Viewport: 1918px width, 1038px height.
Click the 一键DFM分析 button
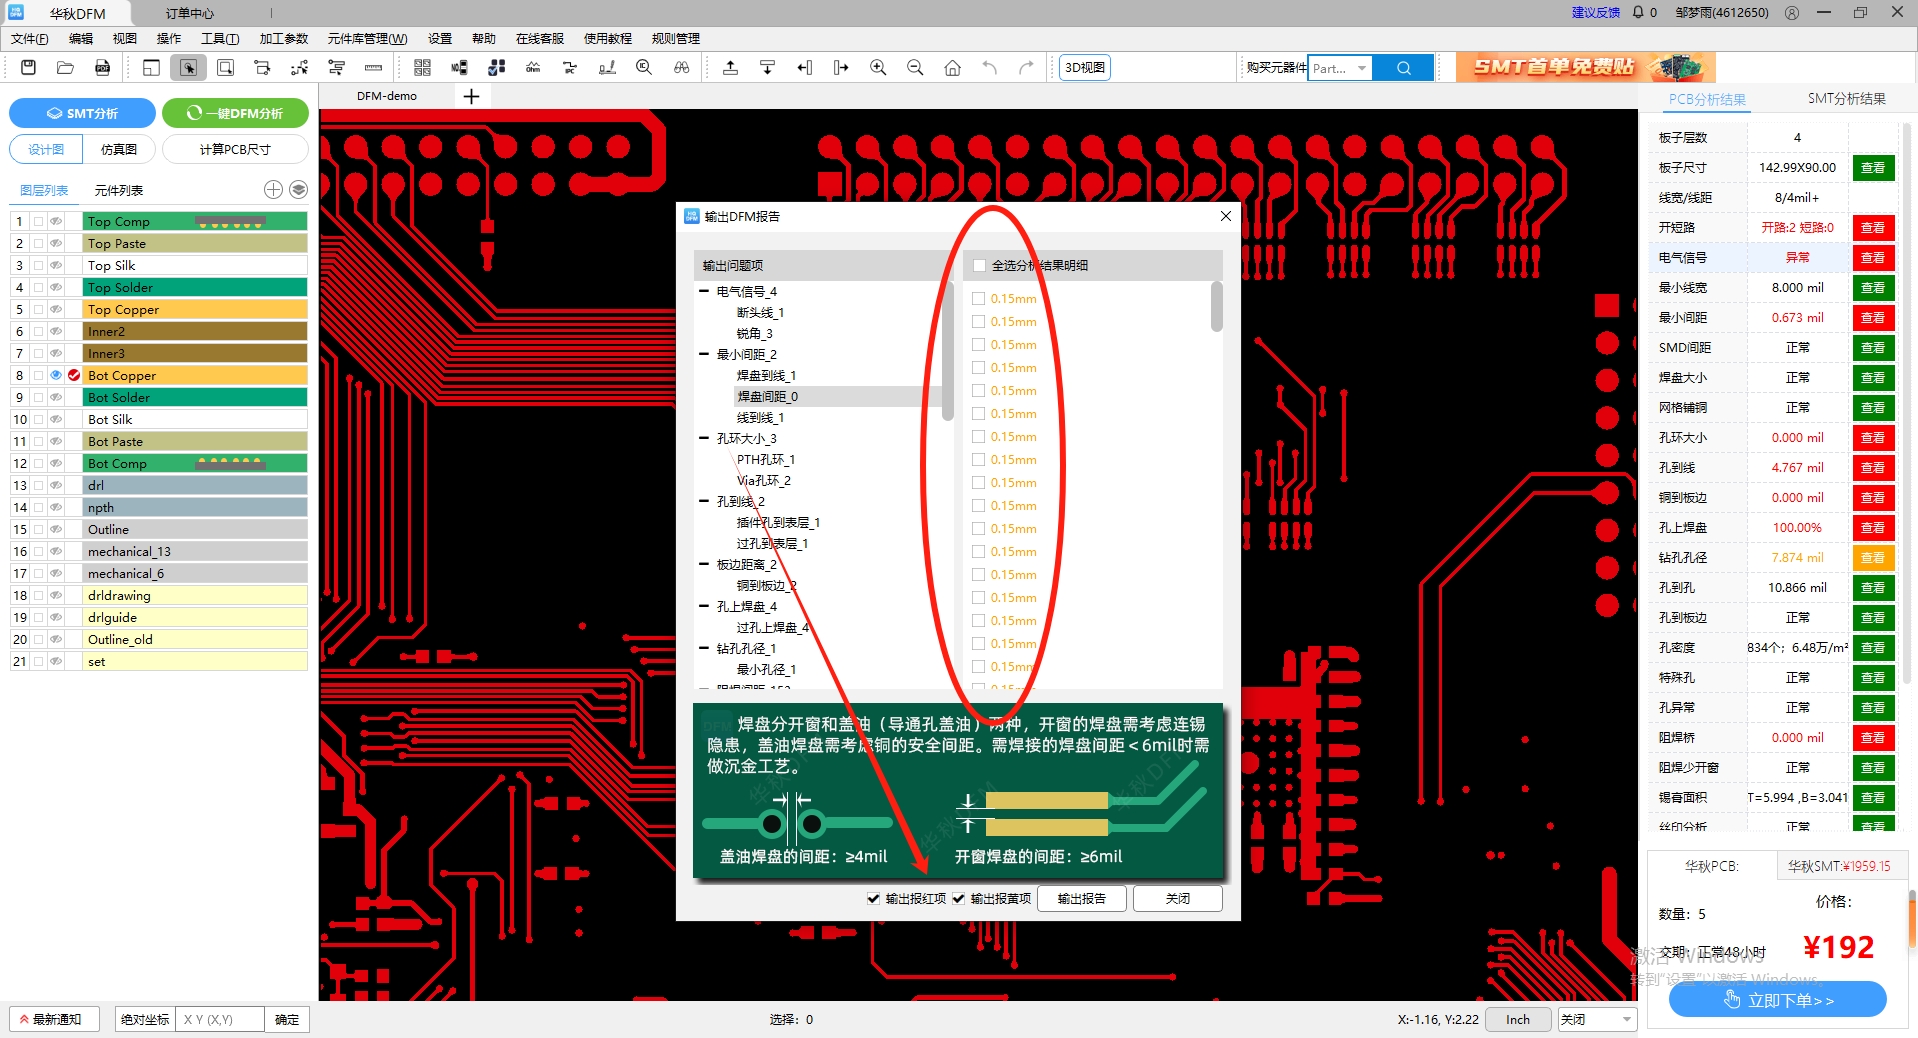coord(235,113)
